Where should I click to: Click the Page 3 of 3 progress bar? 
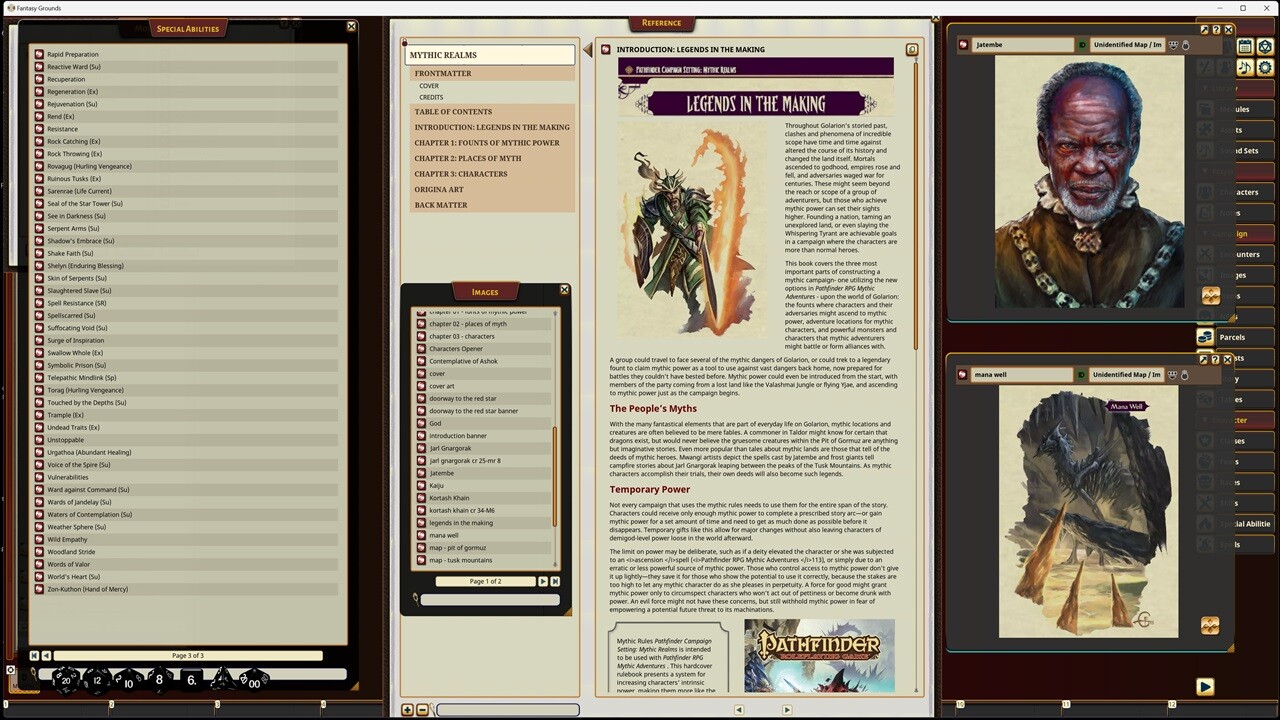(187, 655)
